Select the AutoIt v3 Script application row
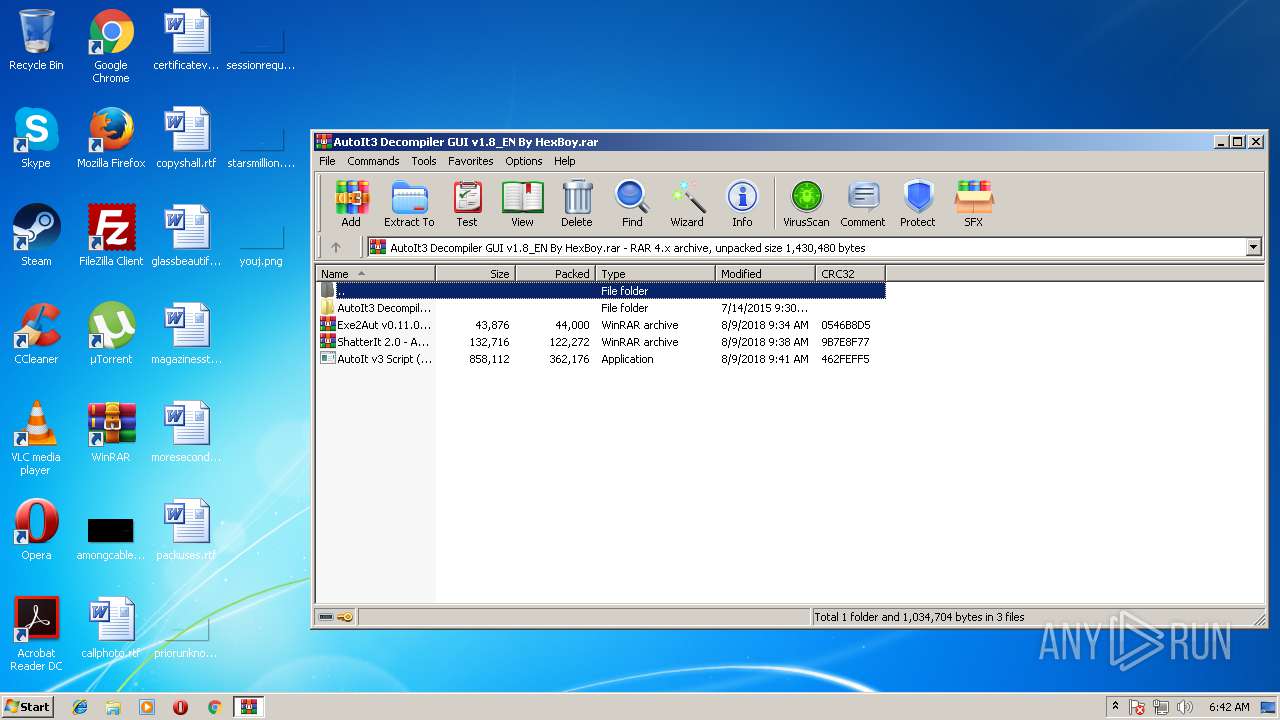Screen dimensions: 1280x720 tap(601, 359)
